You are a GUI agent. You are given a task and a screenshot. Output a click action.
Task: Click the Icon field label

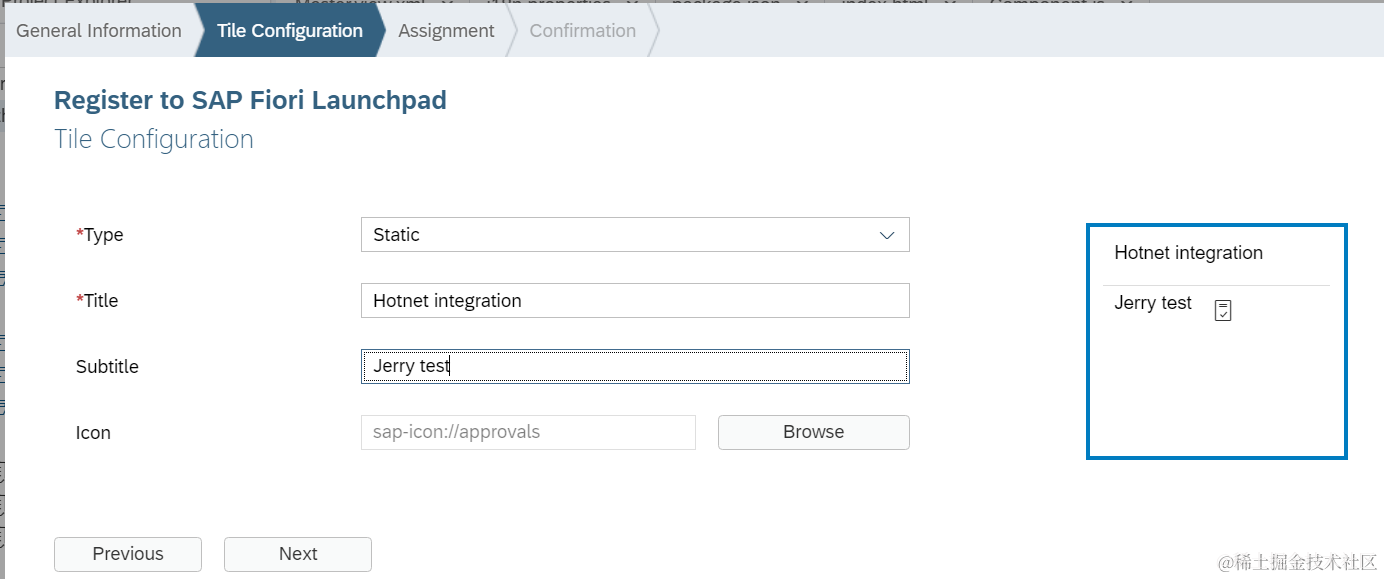[x=93, y=433]
